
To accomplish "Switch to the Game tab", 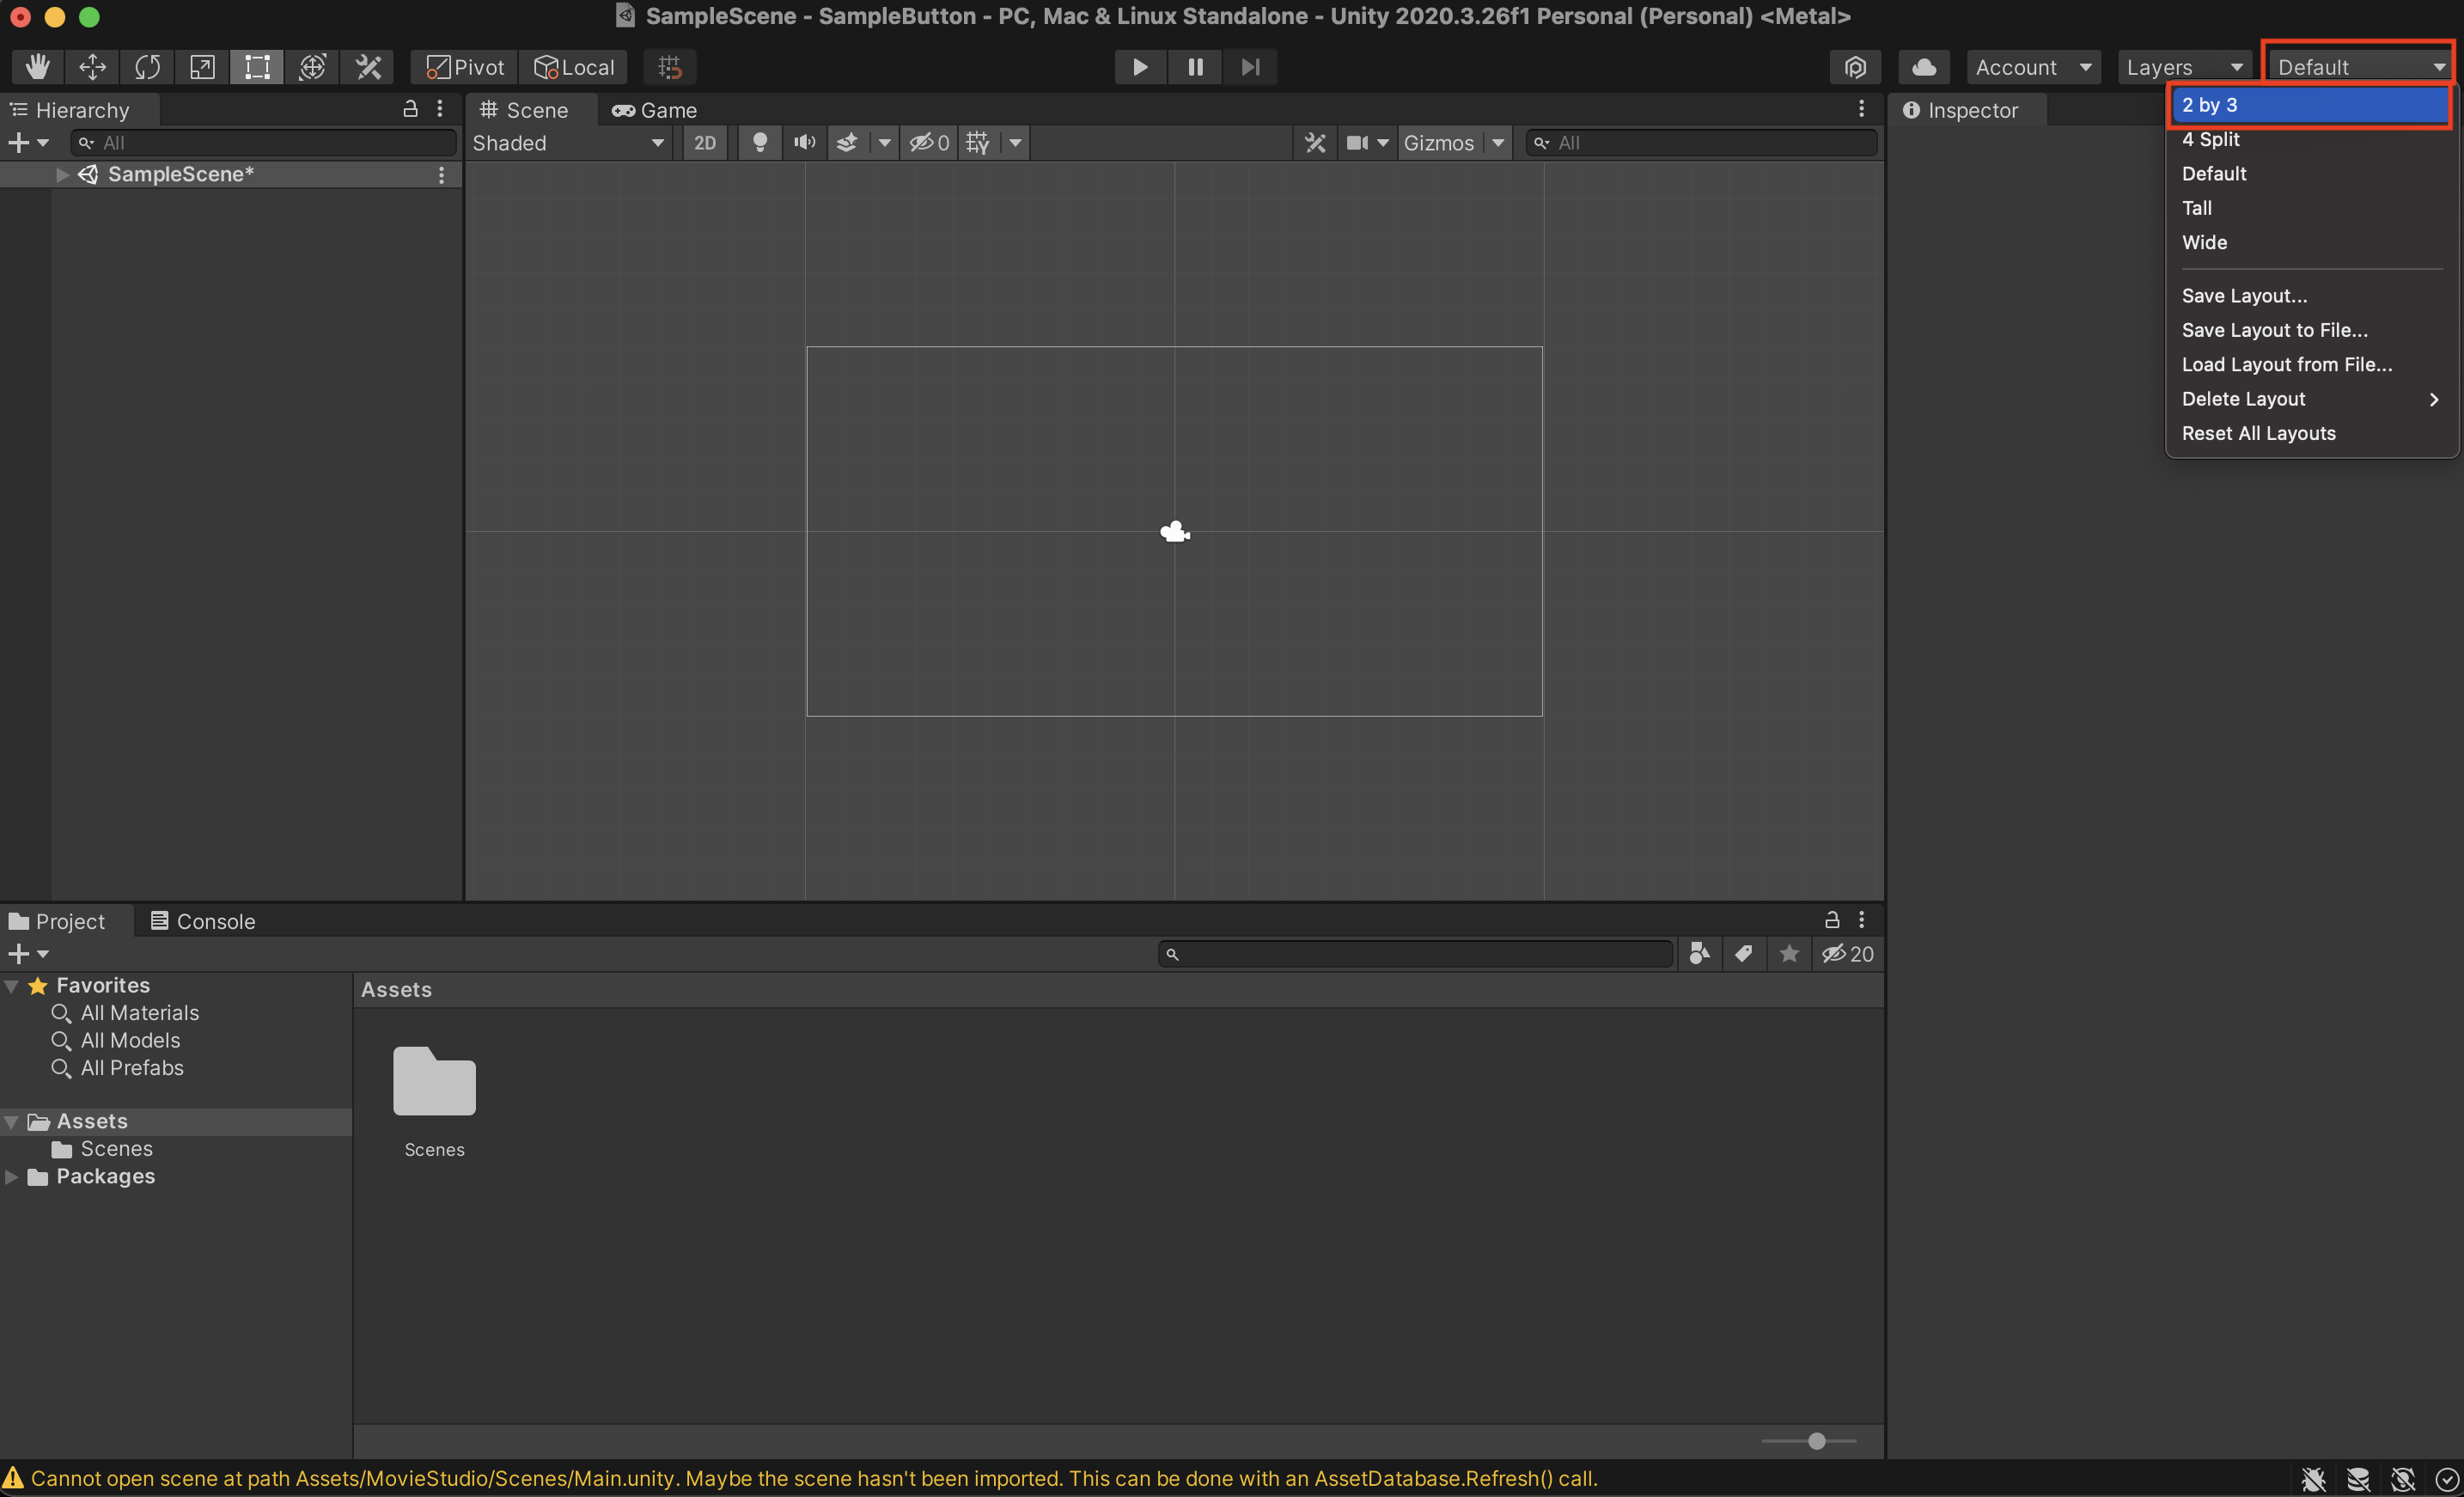I will point(655,110).
